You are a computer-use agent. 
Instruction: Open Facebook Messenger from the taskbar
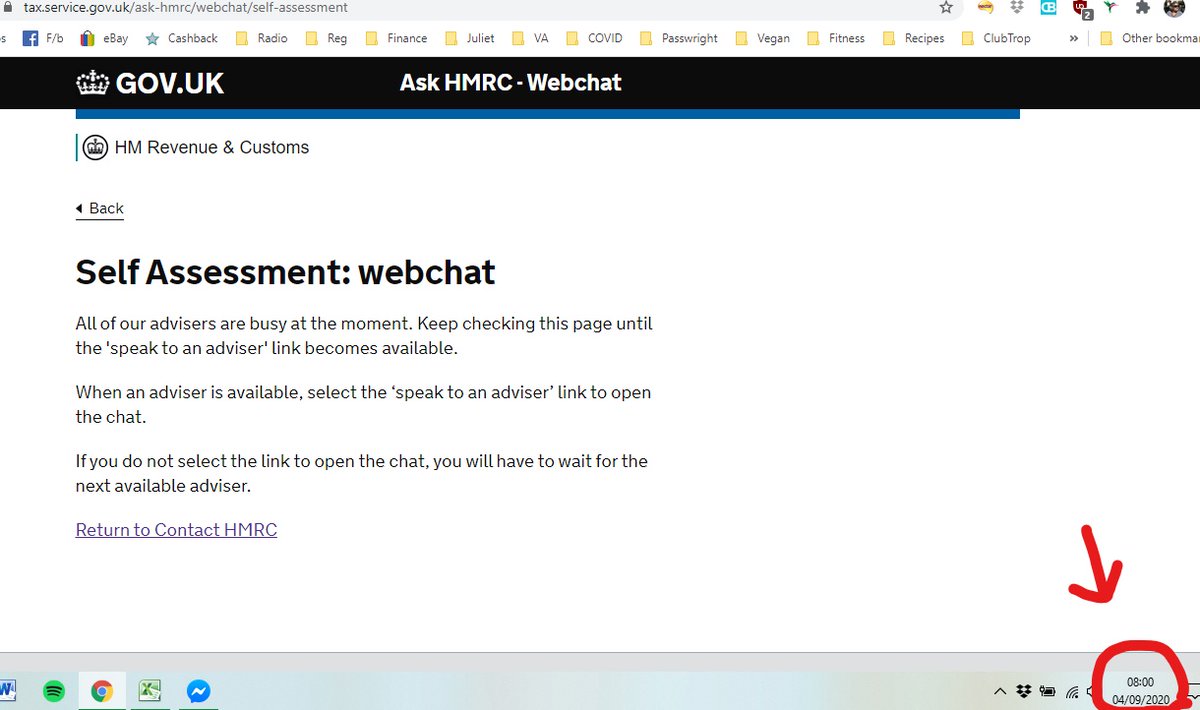click(198, 690)
